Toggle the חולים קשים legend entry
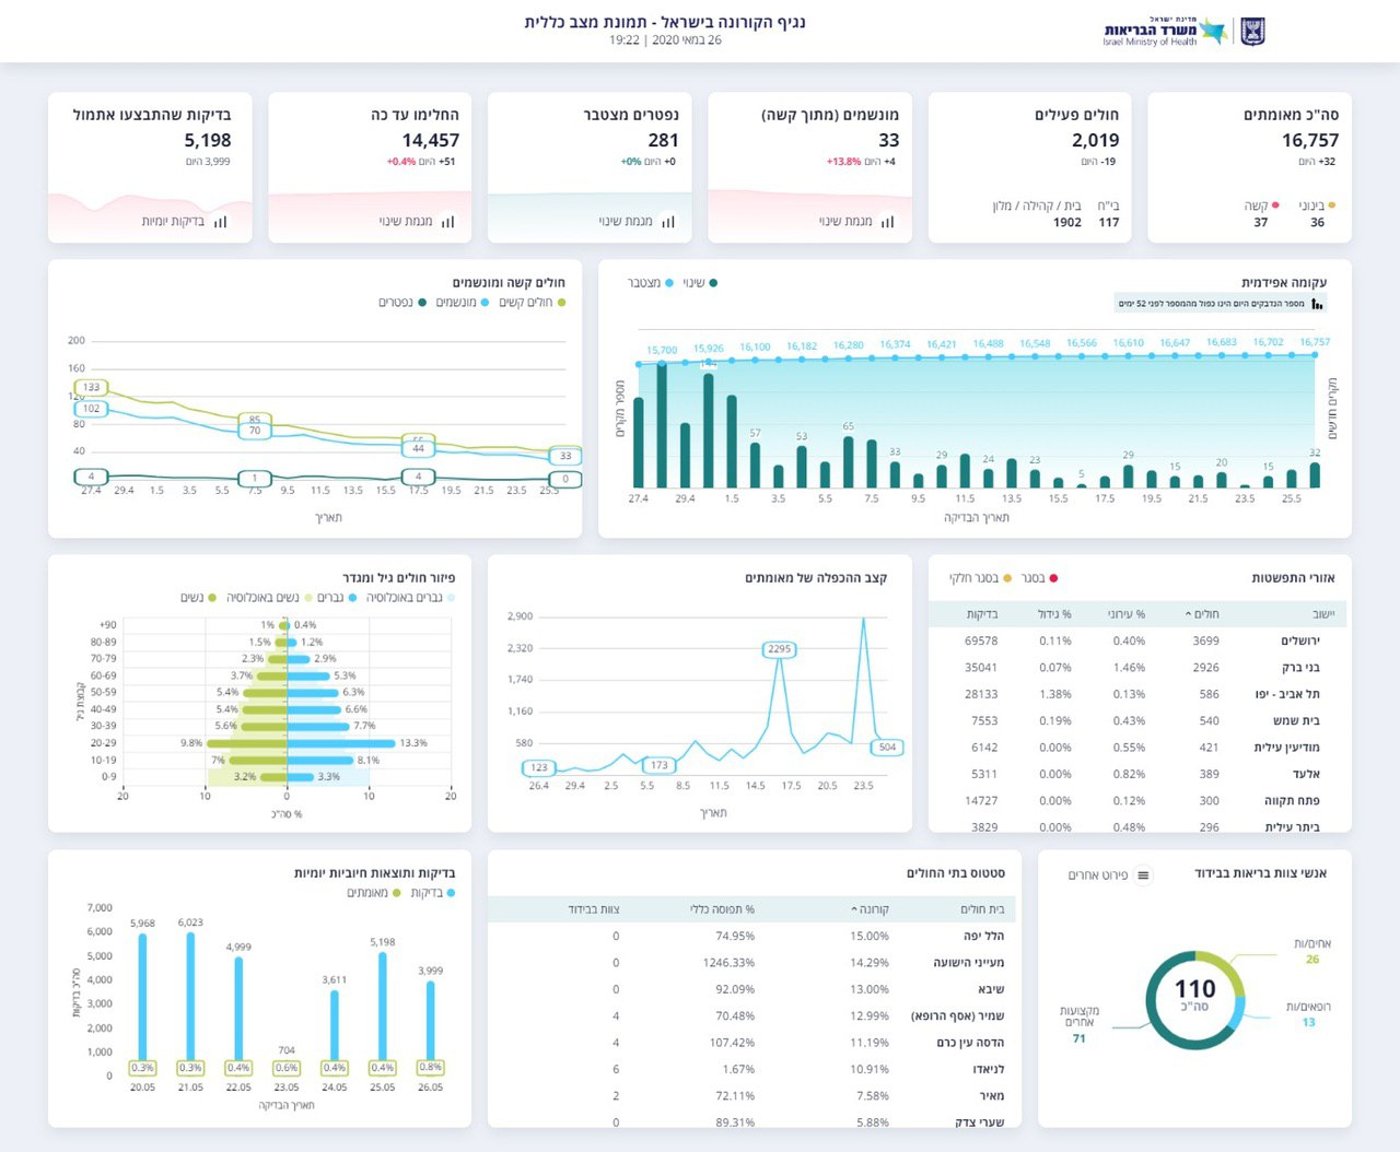This screenshot has width=1400, height=1152. [533, 302]
